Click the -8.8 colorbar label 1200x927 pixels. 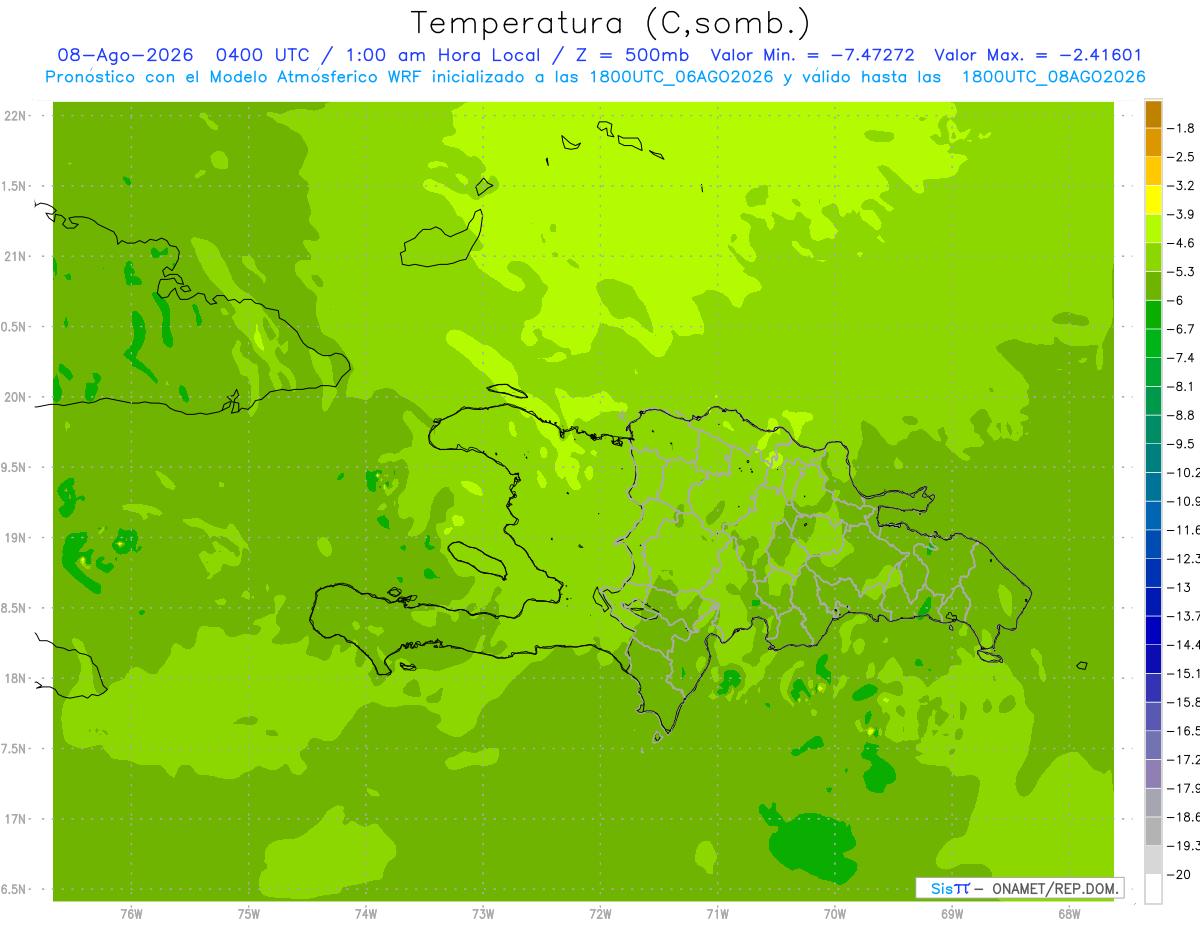click(x=1183, y=415)
